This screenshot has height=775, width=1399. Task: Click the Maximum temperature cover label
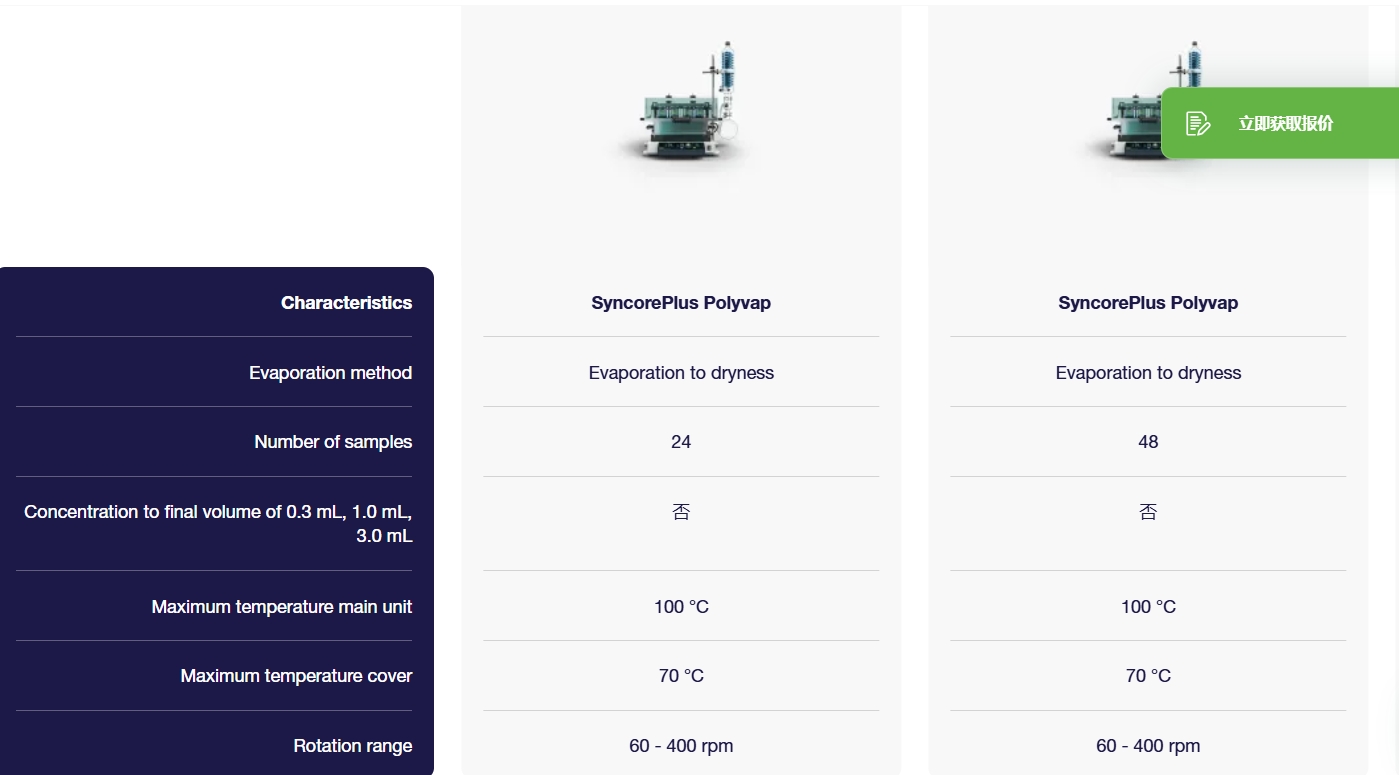[296, 676]
